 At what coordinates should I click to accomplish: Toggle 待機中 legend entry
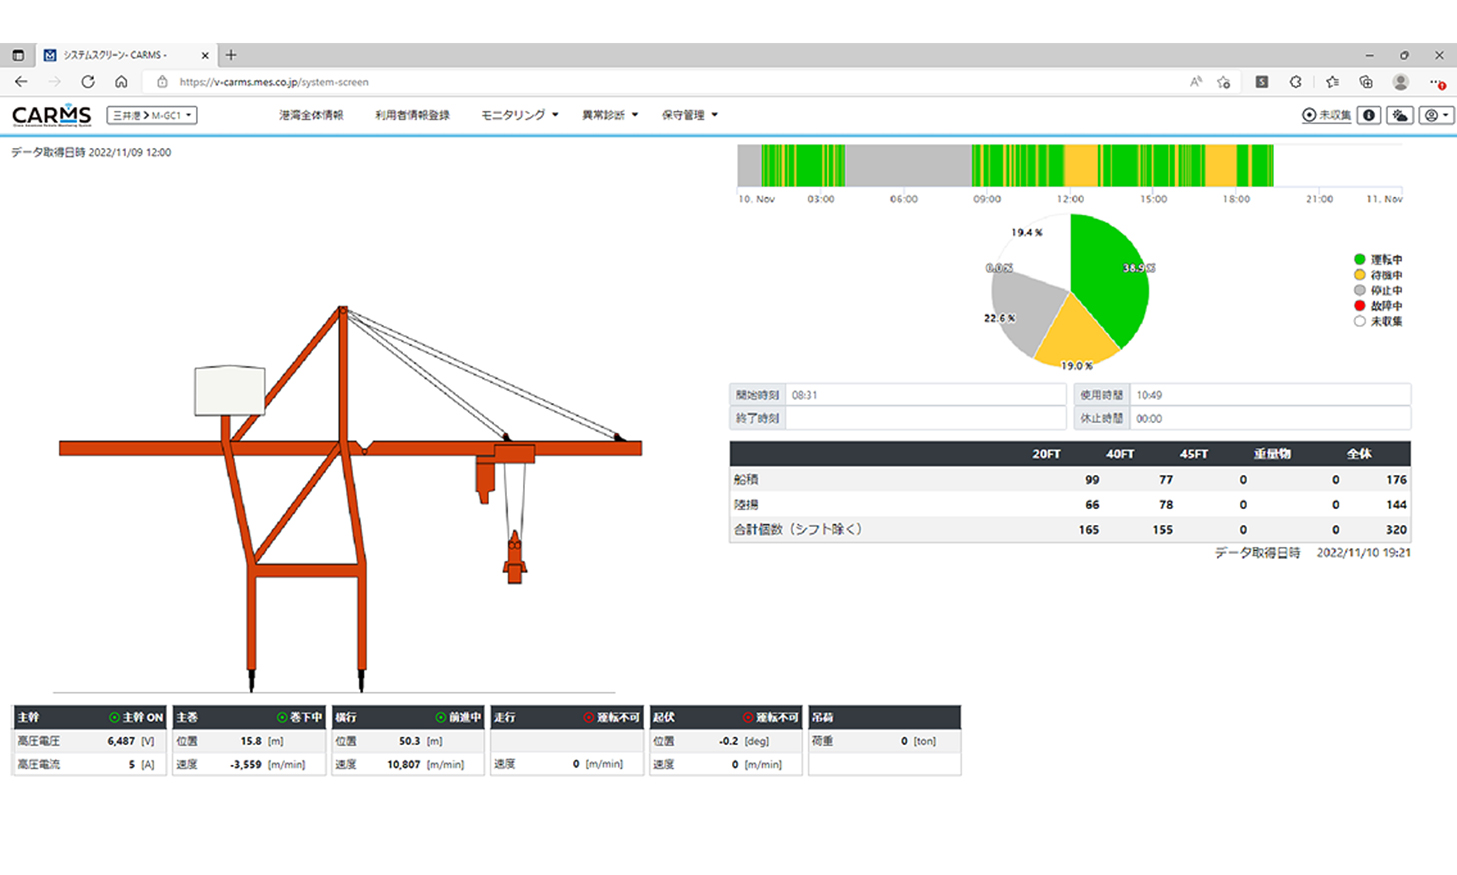1378,275
